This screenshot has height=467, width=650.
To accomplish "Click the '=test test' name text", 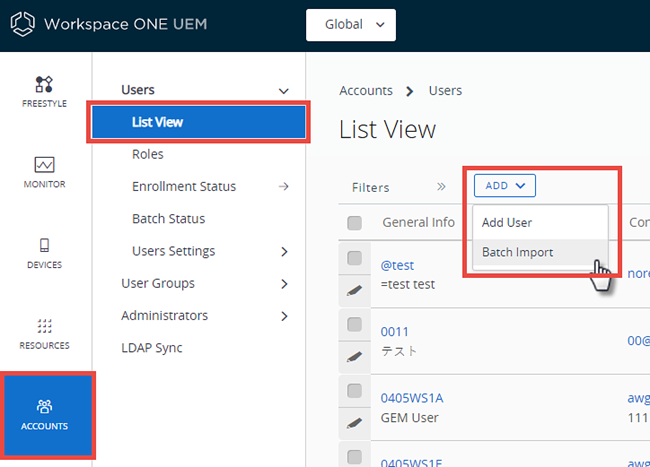I will (x=407, y=284).
